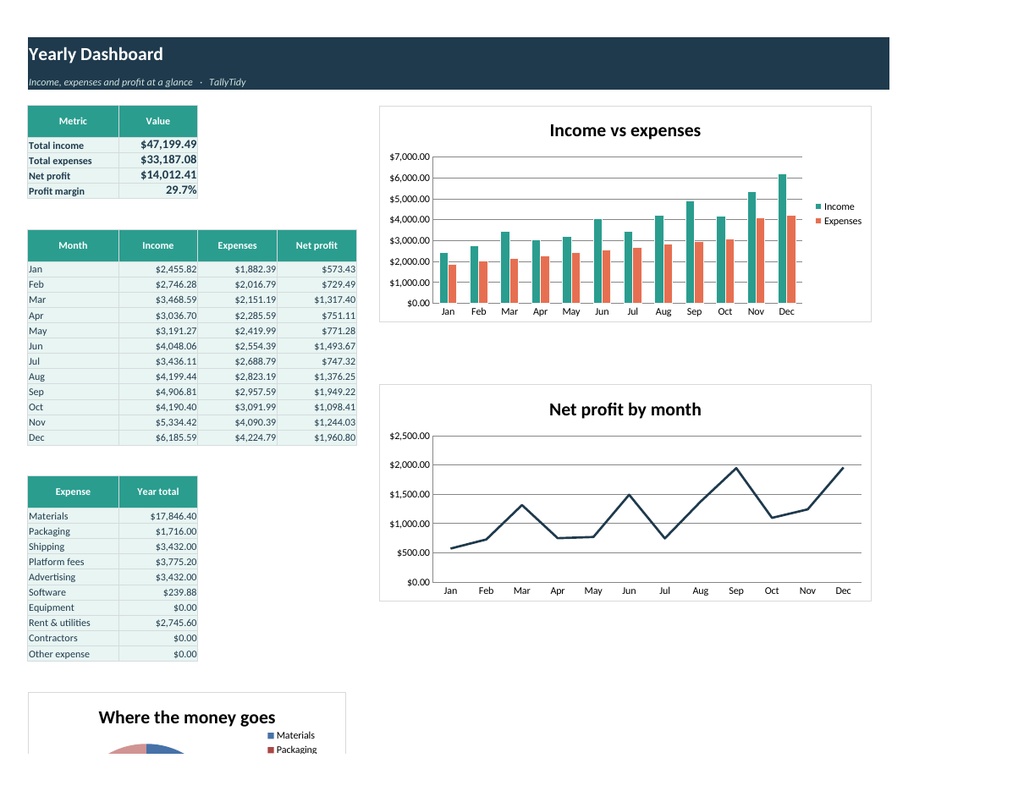Select the Platform fees row label
1024x791 pixels.
click(73, 562)
